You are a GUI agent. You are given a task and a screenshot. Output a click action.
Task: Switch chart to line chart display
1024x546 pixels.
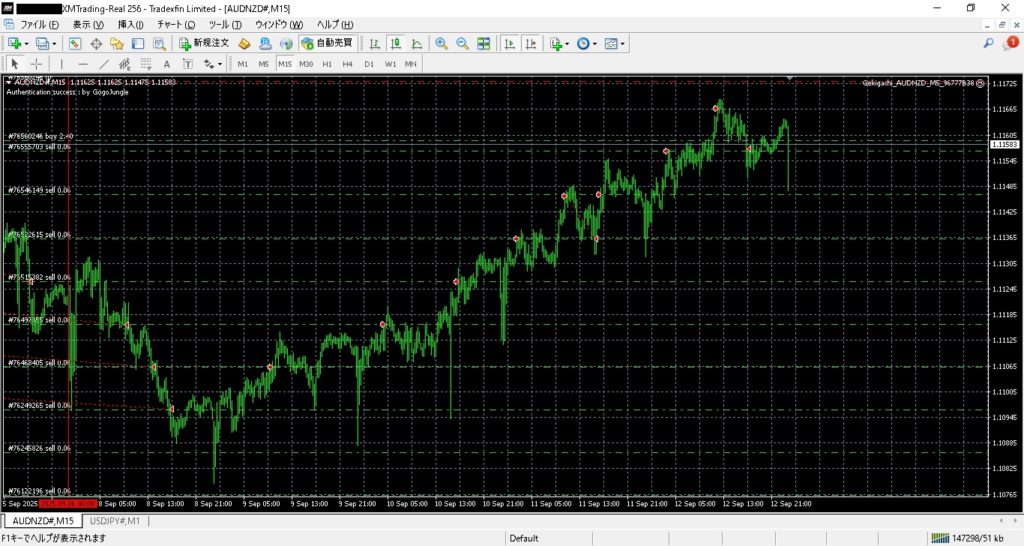pyautogui.click(x=417, y=43)
